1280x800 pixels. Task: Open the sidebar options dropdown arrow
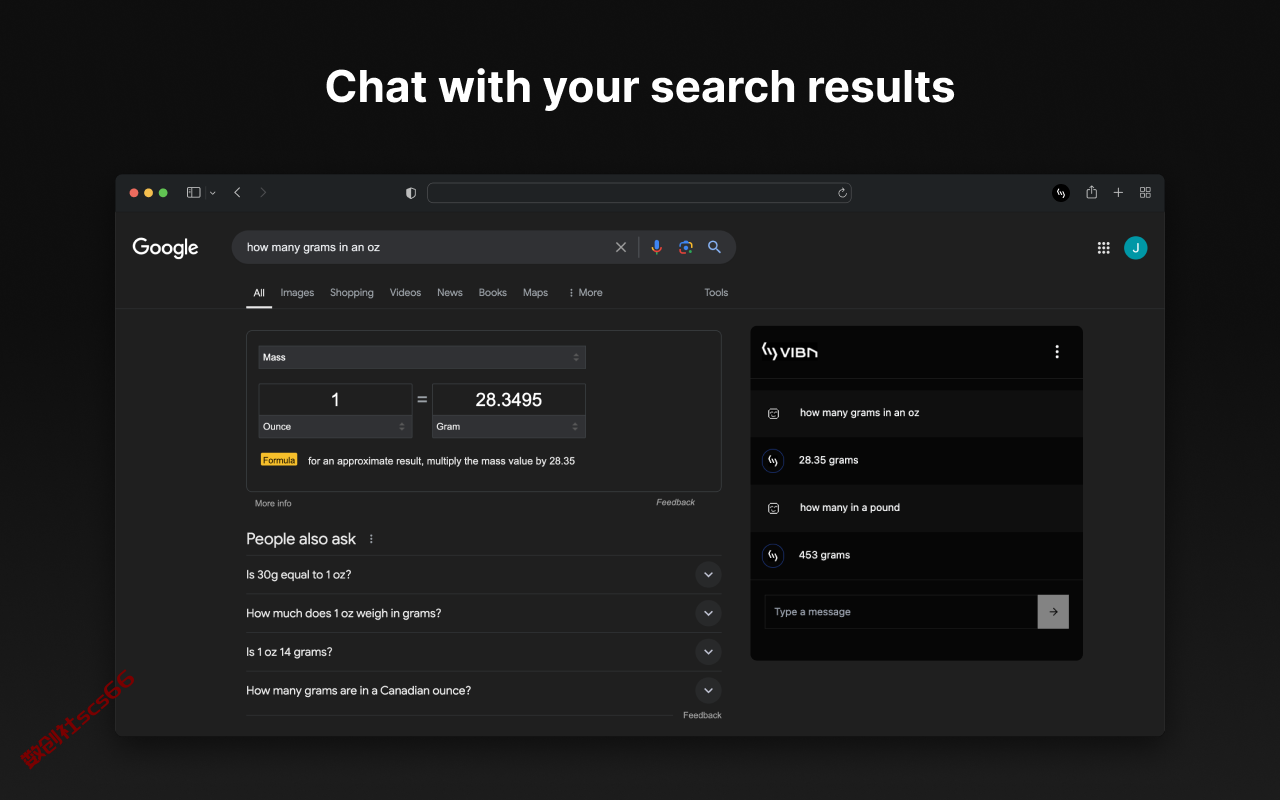pyautogui.click(x=212, y=193)
